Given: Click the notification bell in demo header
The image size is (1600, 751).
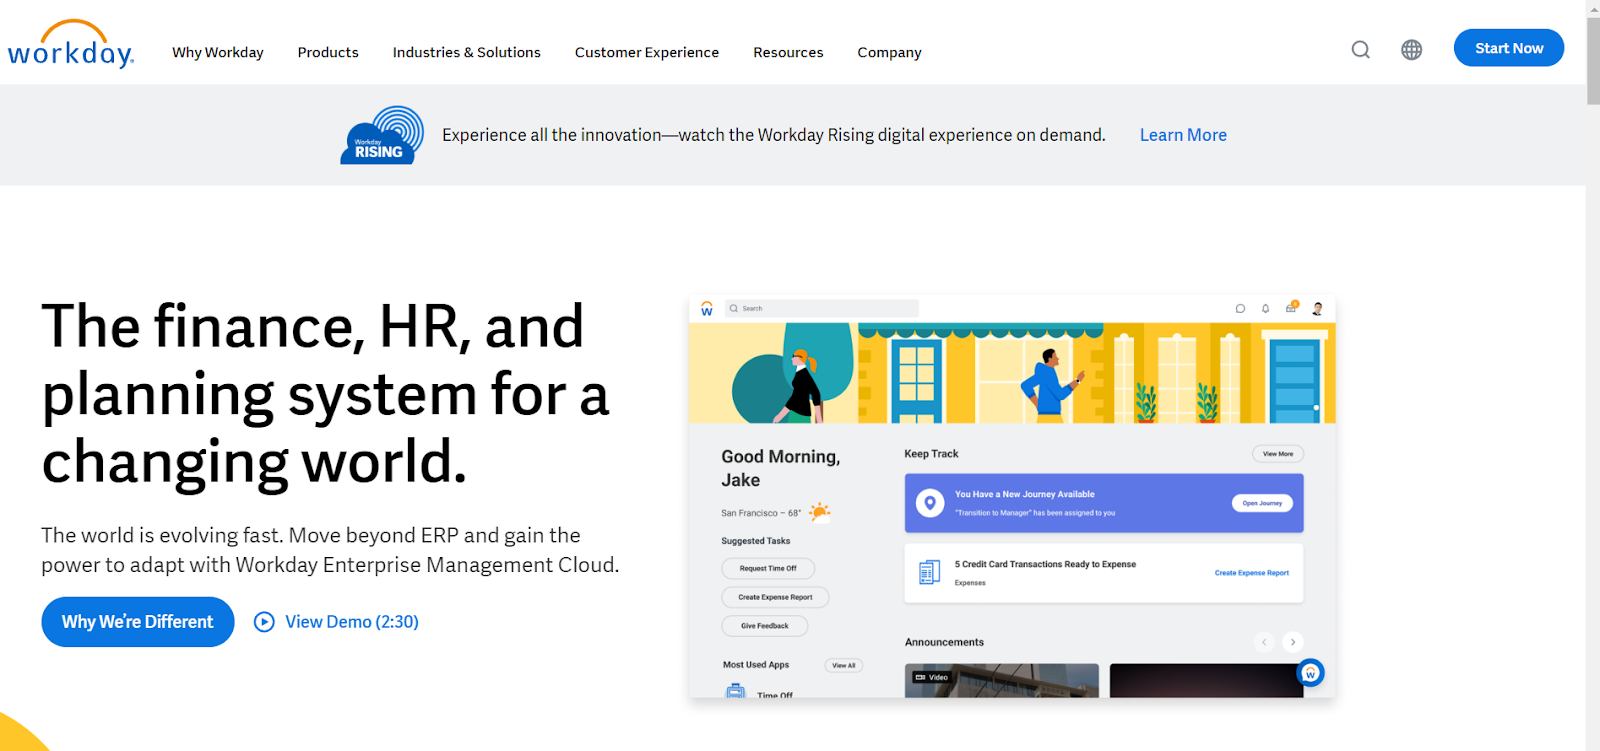Looking at the screenshot, I should [x=1265, y=309].
